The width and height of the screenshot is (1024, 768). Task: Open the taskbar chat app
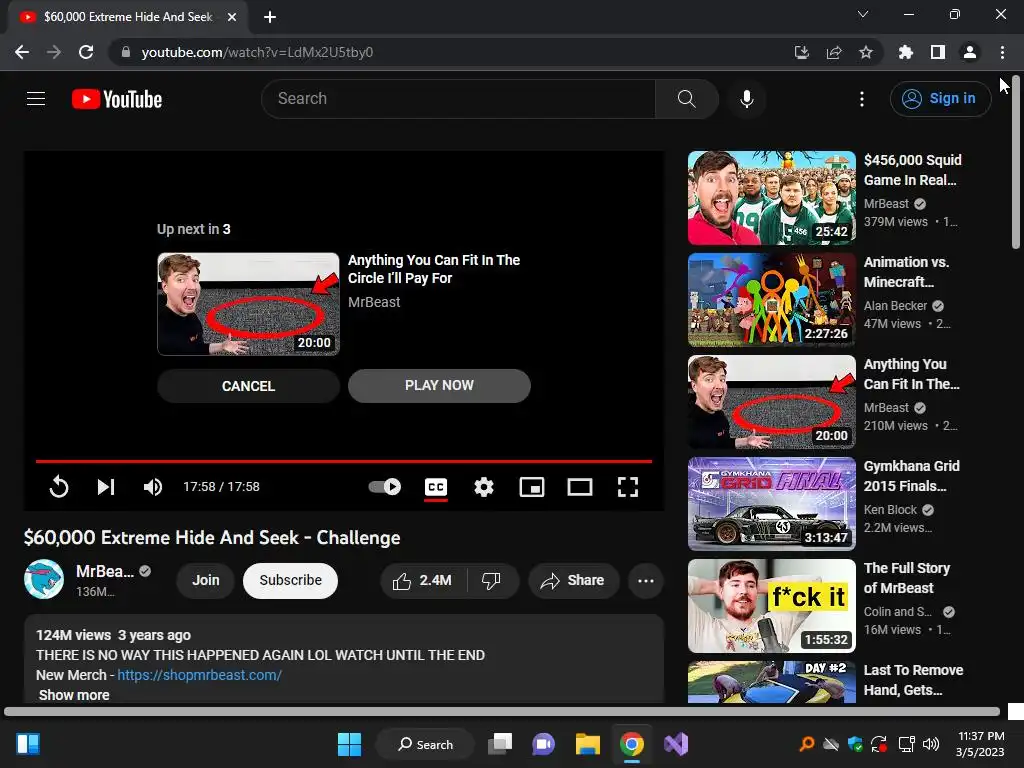pos(543,744)
